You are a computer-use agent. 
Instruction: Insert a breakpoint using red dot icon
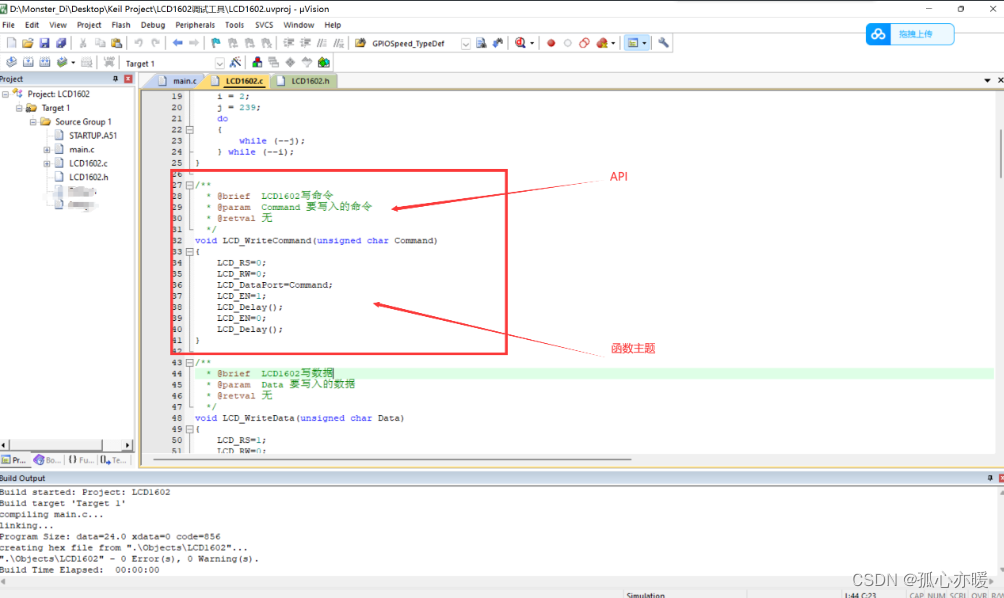pyautogui.click(x=551, y=43)
